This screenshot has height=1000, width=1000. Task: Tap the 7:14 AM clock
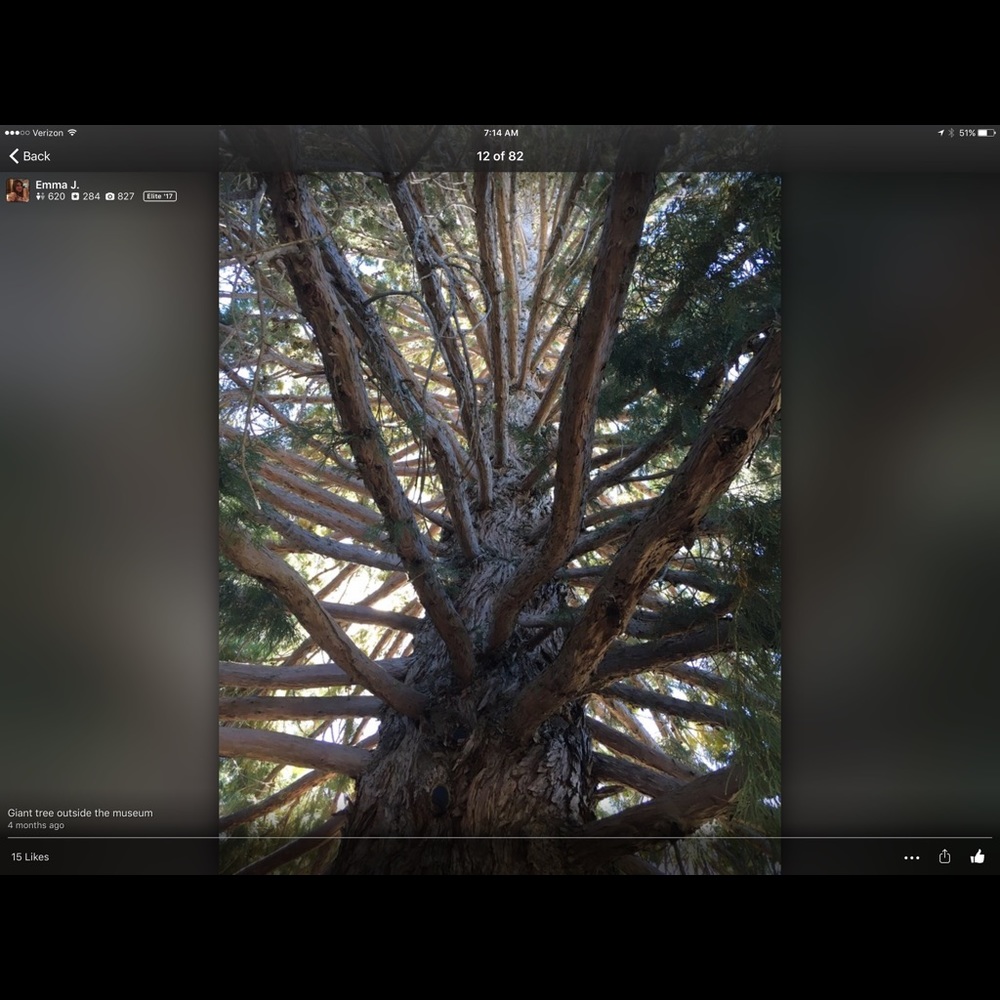(500, 133)
